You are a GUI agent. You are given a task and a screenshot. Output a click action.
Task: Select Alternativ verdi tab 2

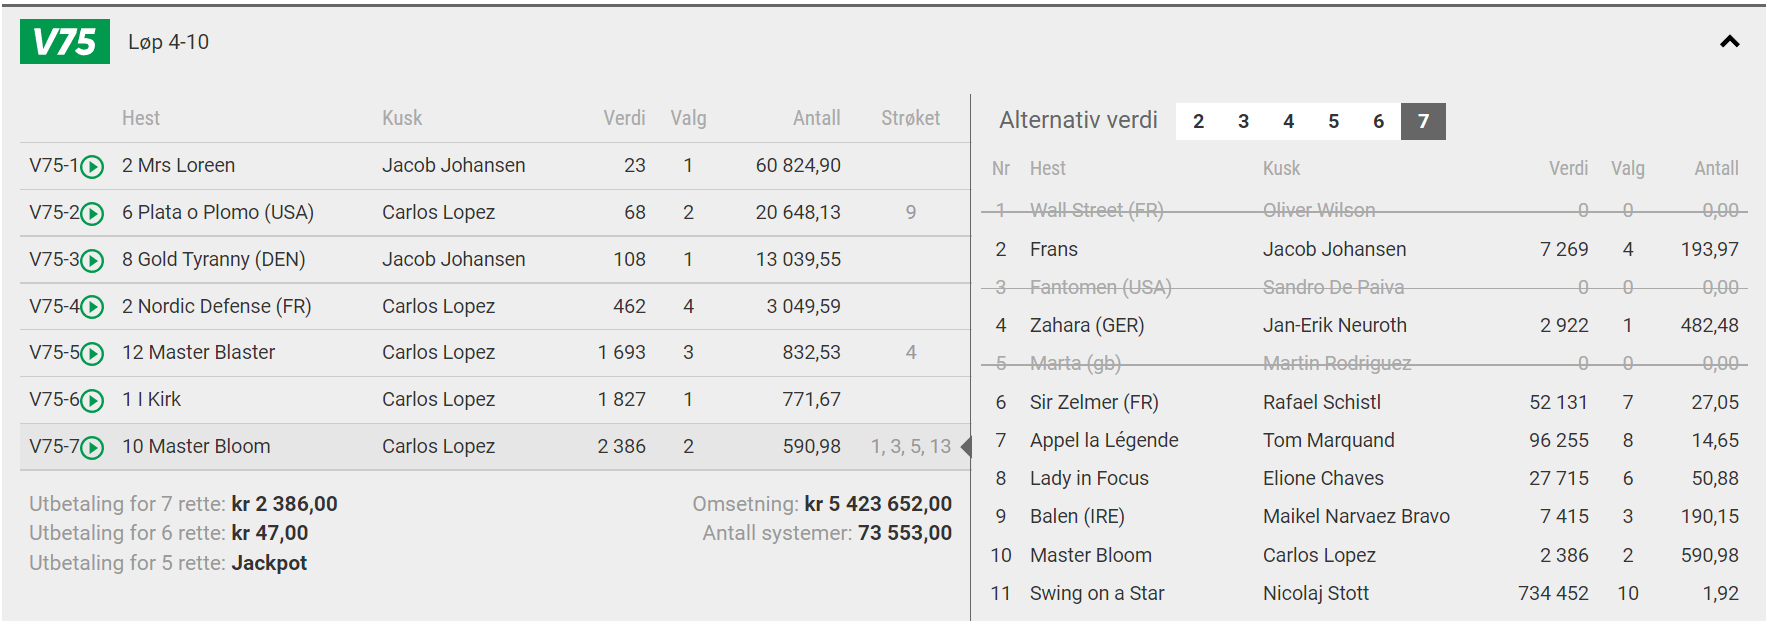click(1198, 121)
